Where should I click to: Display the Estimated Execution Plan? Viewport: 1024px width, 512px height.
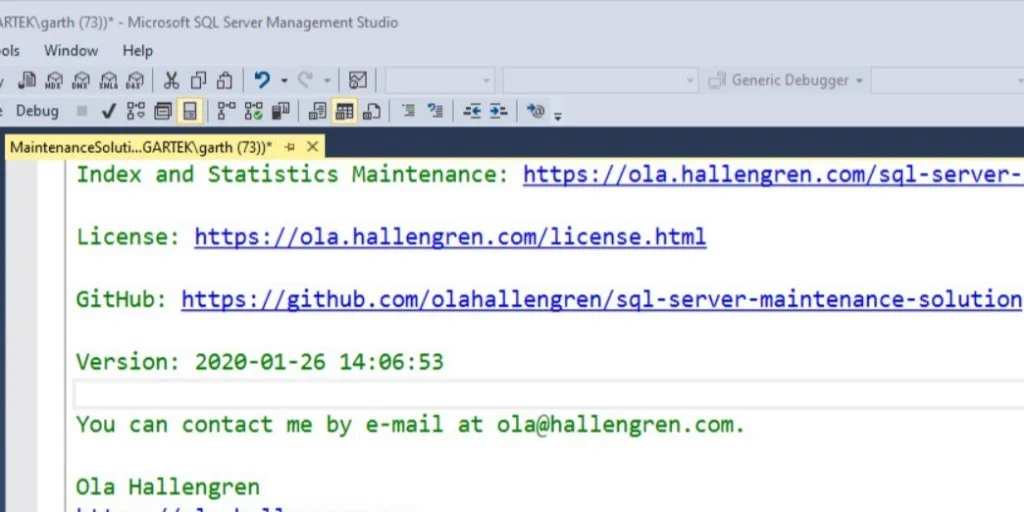point(136,111)
